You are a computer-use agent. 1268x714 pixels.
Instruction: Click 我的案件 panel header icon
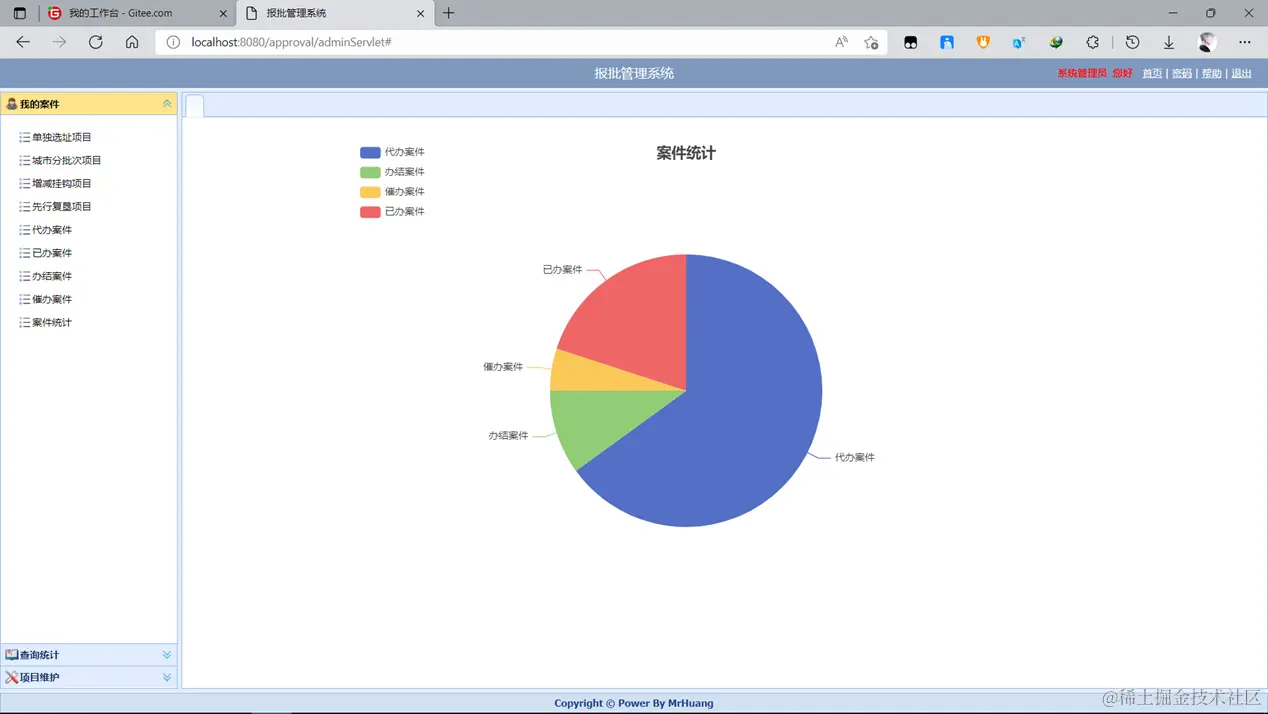pyautogui.click(x=11, y=104)
